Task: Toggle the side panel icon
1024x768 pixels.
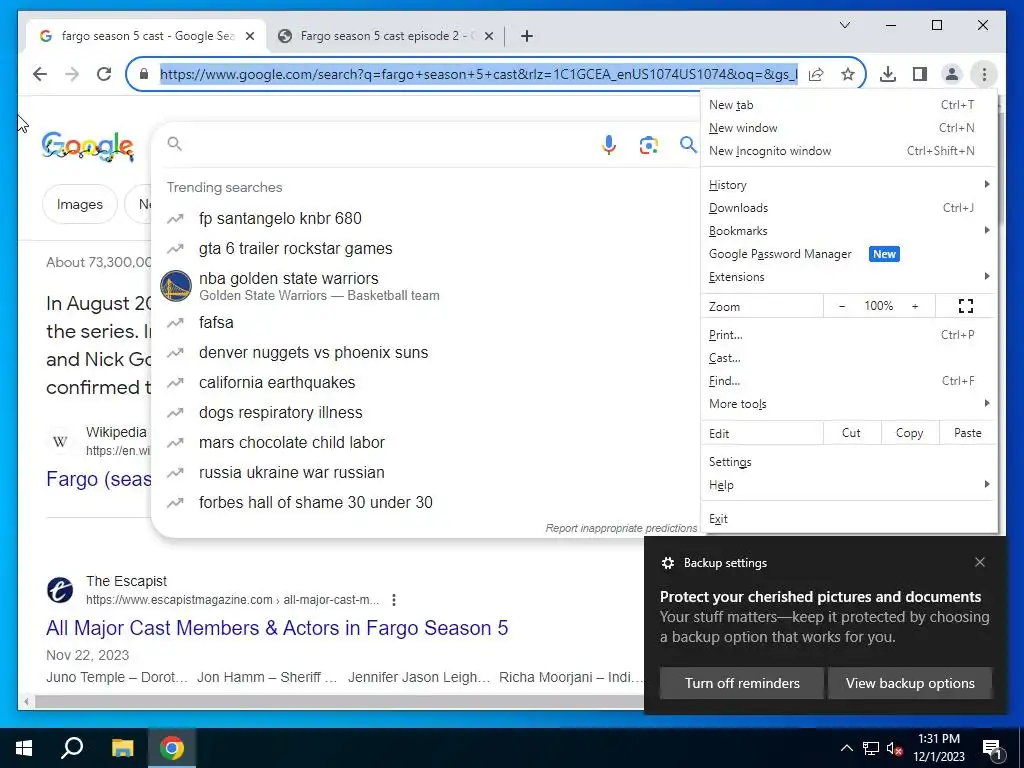Action: pos(920,74)
